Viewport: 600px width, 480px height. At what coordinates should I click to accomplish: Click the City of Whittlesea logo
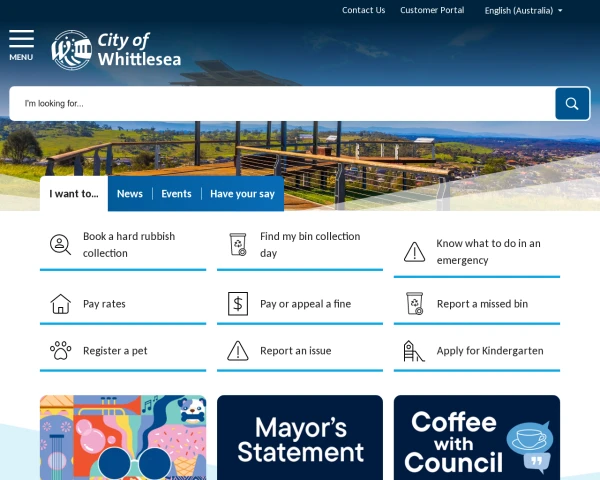(x=116, y=50)
